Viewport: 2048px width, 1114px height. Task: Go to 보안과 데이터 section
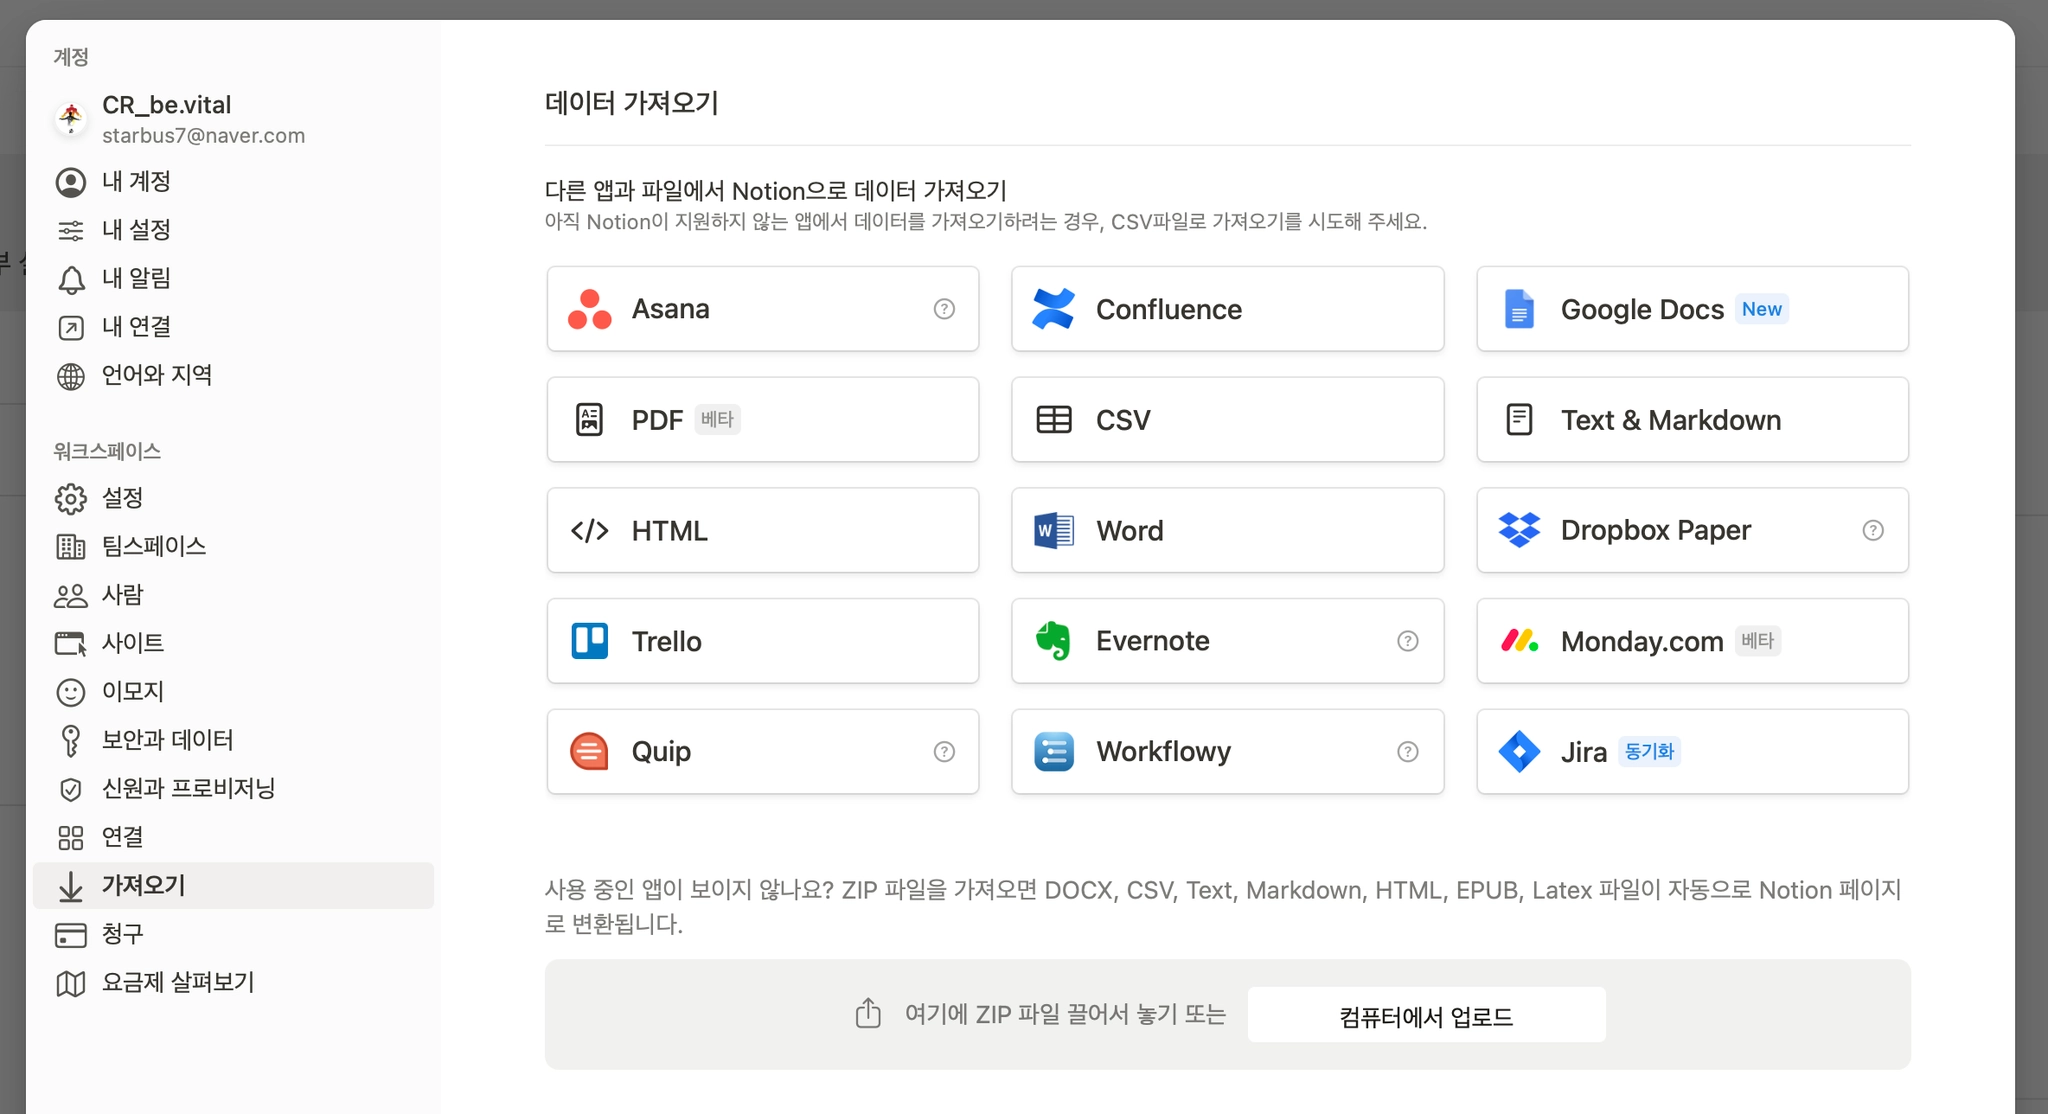167,740
